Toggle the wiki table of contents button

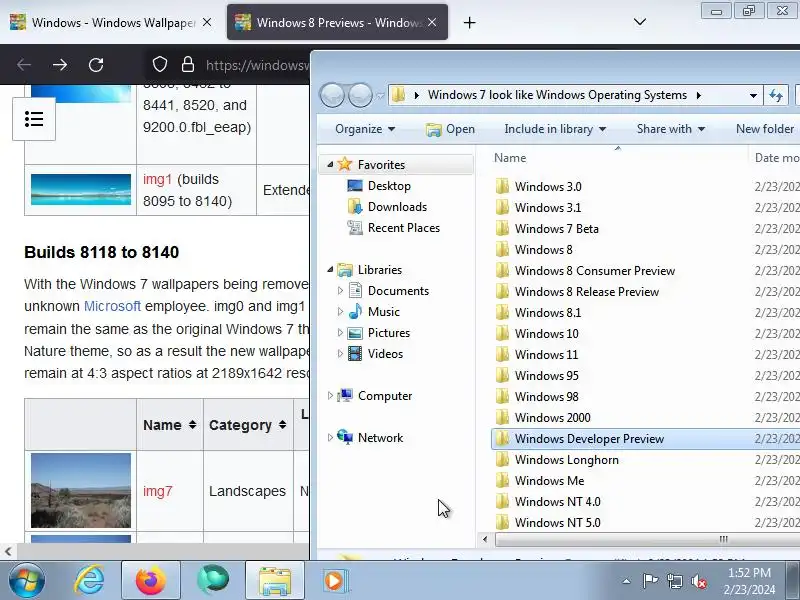[x=34, y=119]
